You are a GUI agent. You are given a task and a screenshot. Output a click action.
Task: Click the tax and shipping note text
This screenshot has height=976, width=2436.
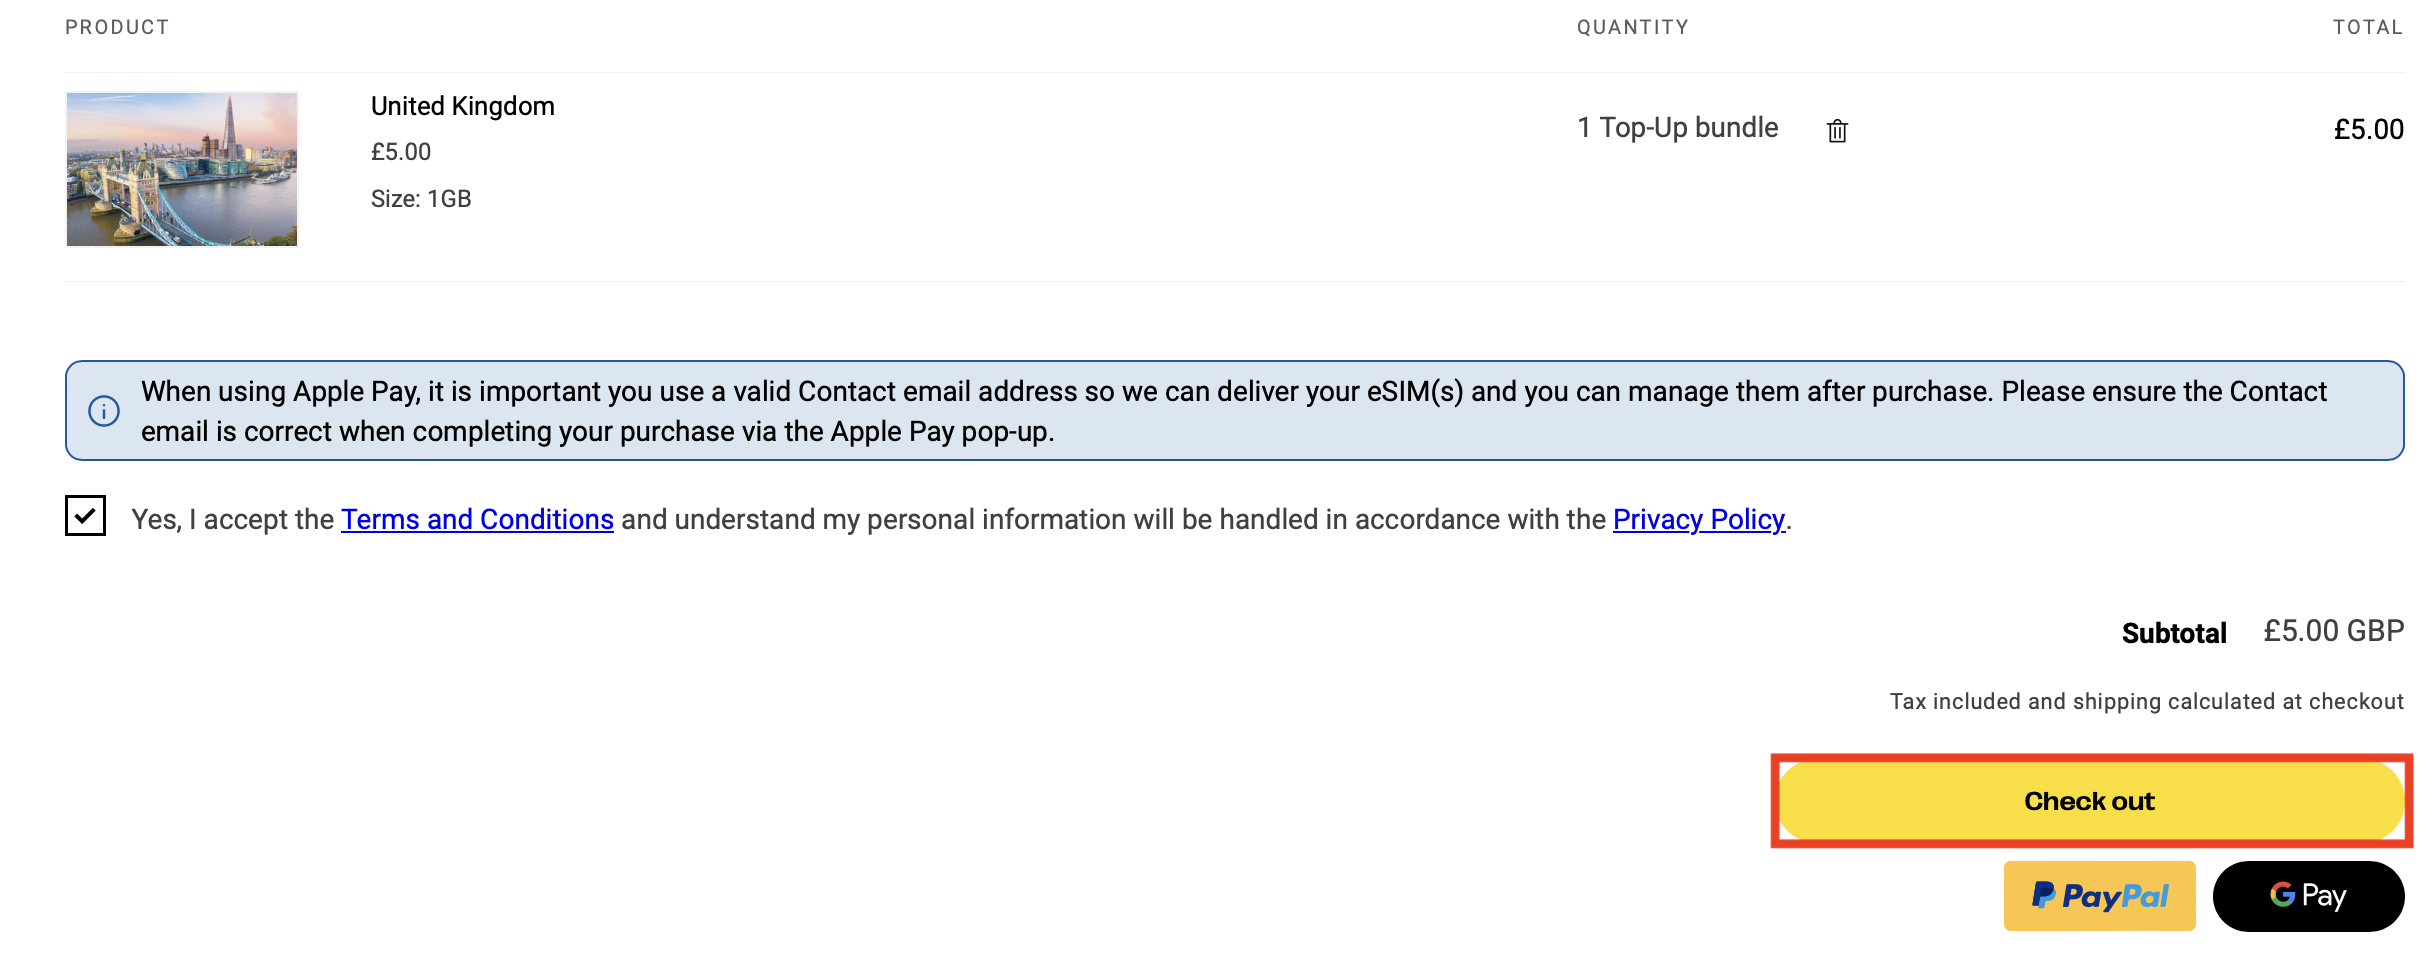click(x=2146, y=702)
